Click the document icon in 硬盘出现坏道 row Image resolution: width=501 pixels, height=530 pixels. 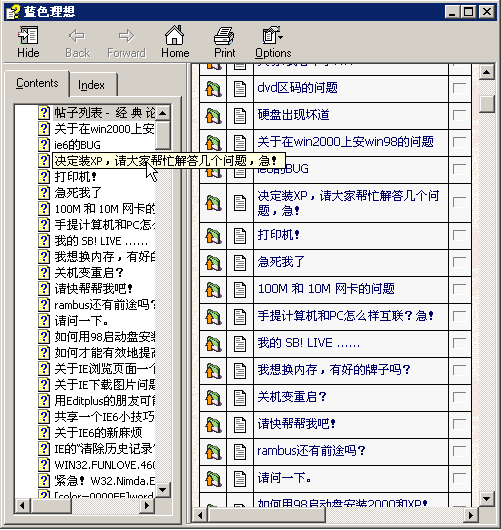(x=240, y=116)
